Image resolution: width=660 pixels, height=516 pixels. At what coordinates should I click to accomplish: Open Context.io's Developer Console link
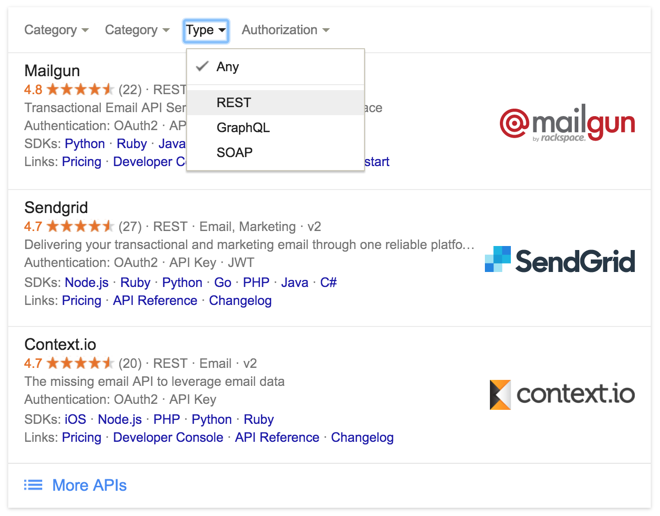166,437
